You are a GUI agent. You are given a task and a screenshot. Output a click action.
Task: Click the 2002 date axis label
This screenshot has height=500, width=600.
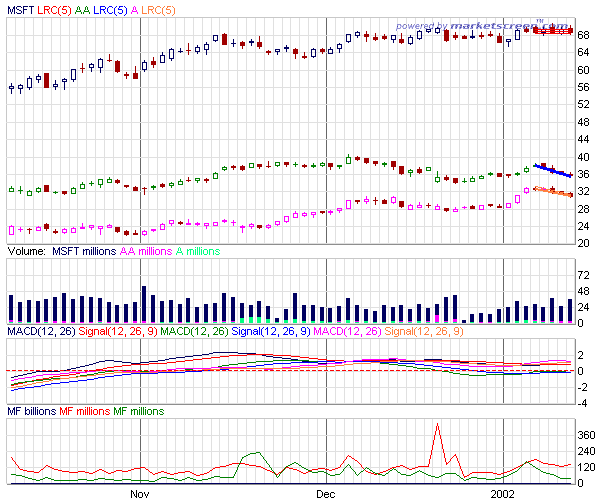click(503, 494)
